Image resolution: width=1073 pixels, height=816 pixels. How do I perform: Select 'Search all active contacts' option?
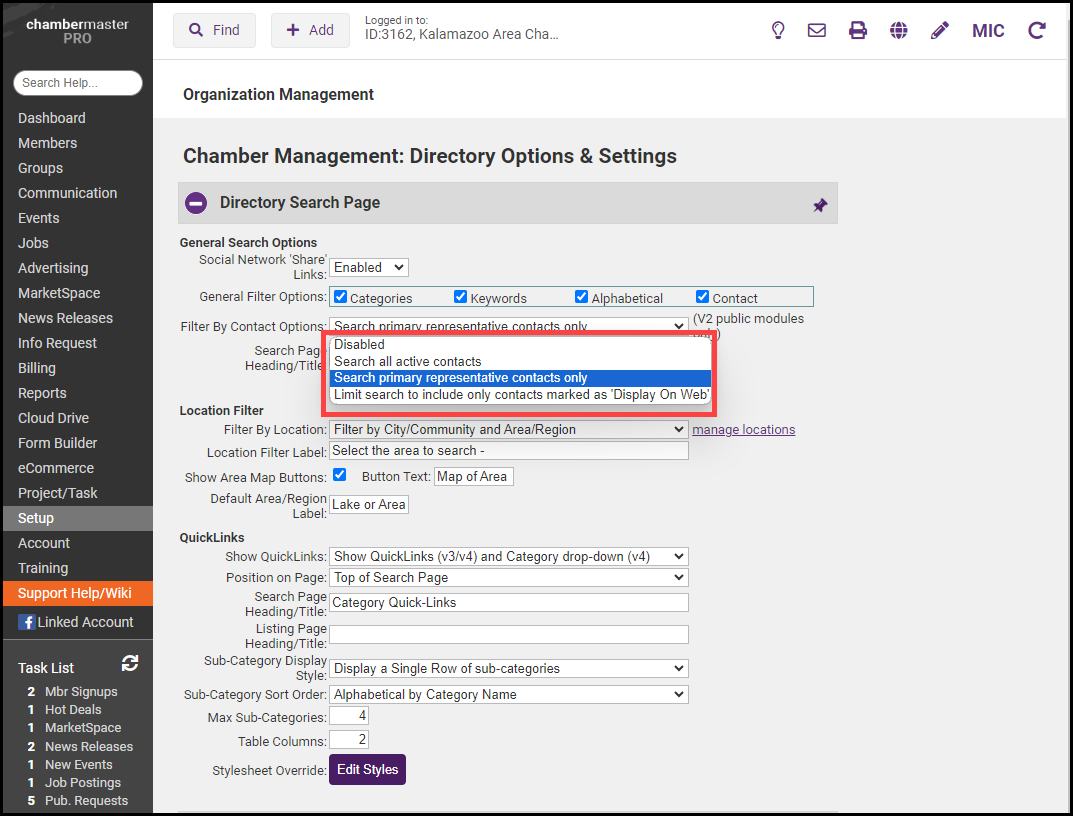408,361
